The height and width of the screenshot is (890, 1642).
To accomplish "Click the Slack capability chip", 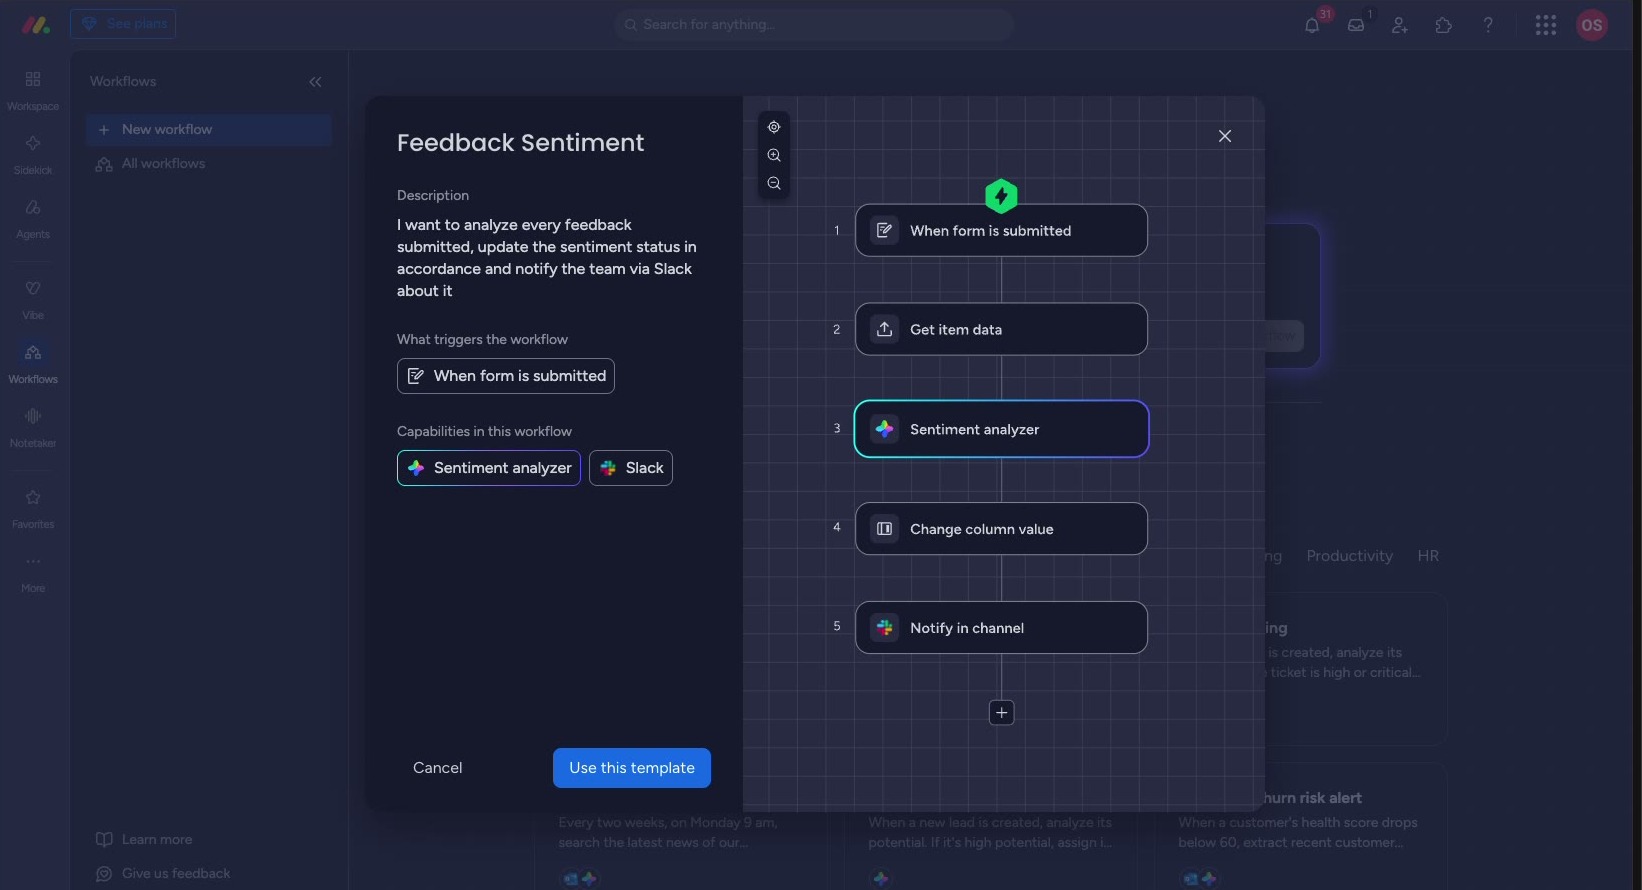I will 631,468.
